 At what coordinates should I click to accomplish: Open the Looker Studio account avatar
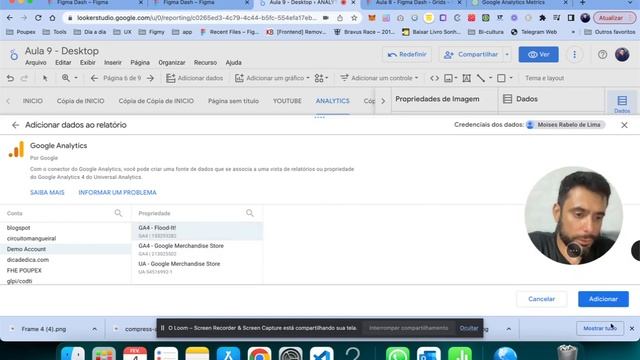pyautogui.click(x=622, y=54)
